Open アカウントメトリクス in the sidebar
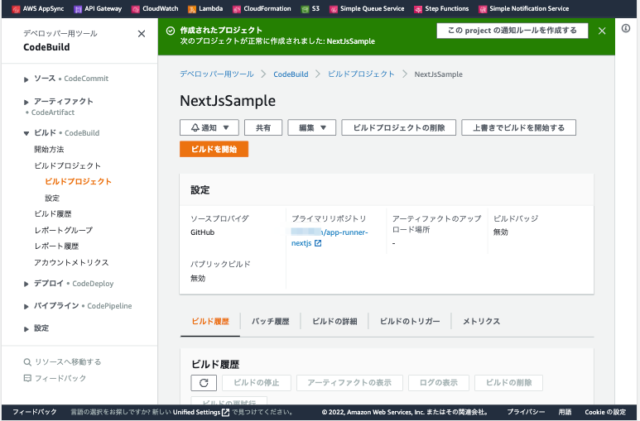Viewport: 640px width, 421px height. click(x=71, y=263)
